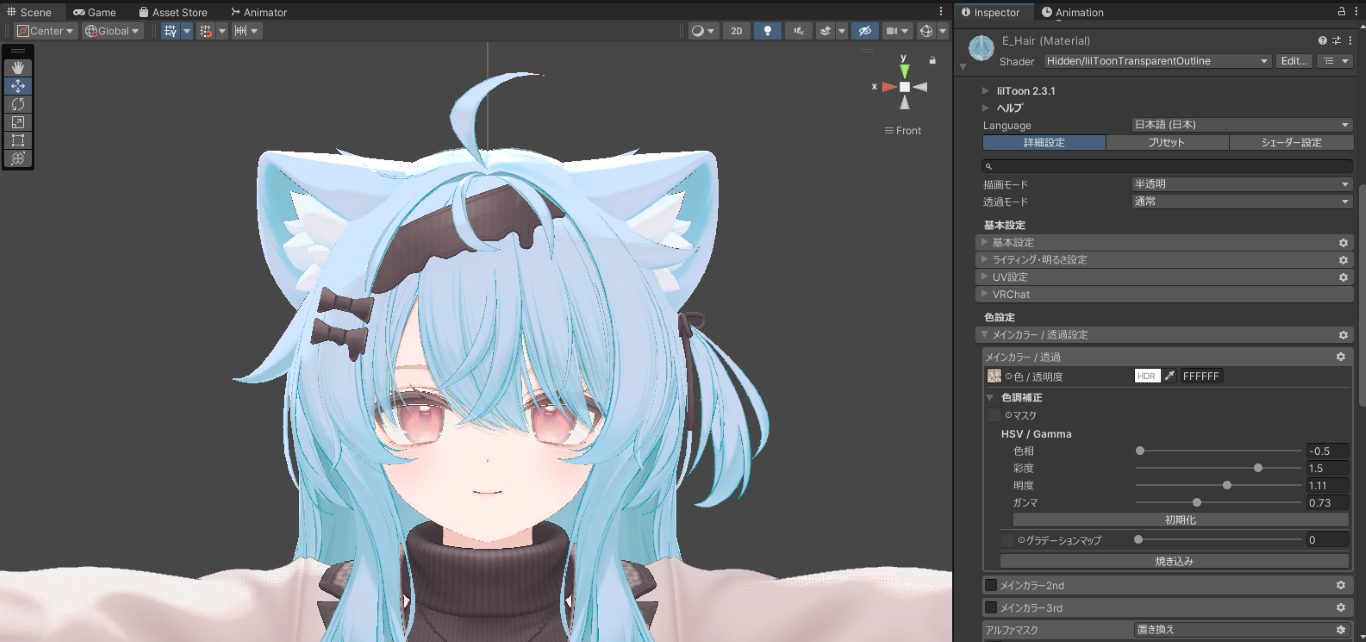Expand the ライティング・明るさ設定 section

click(x=1040, y=260)
